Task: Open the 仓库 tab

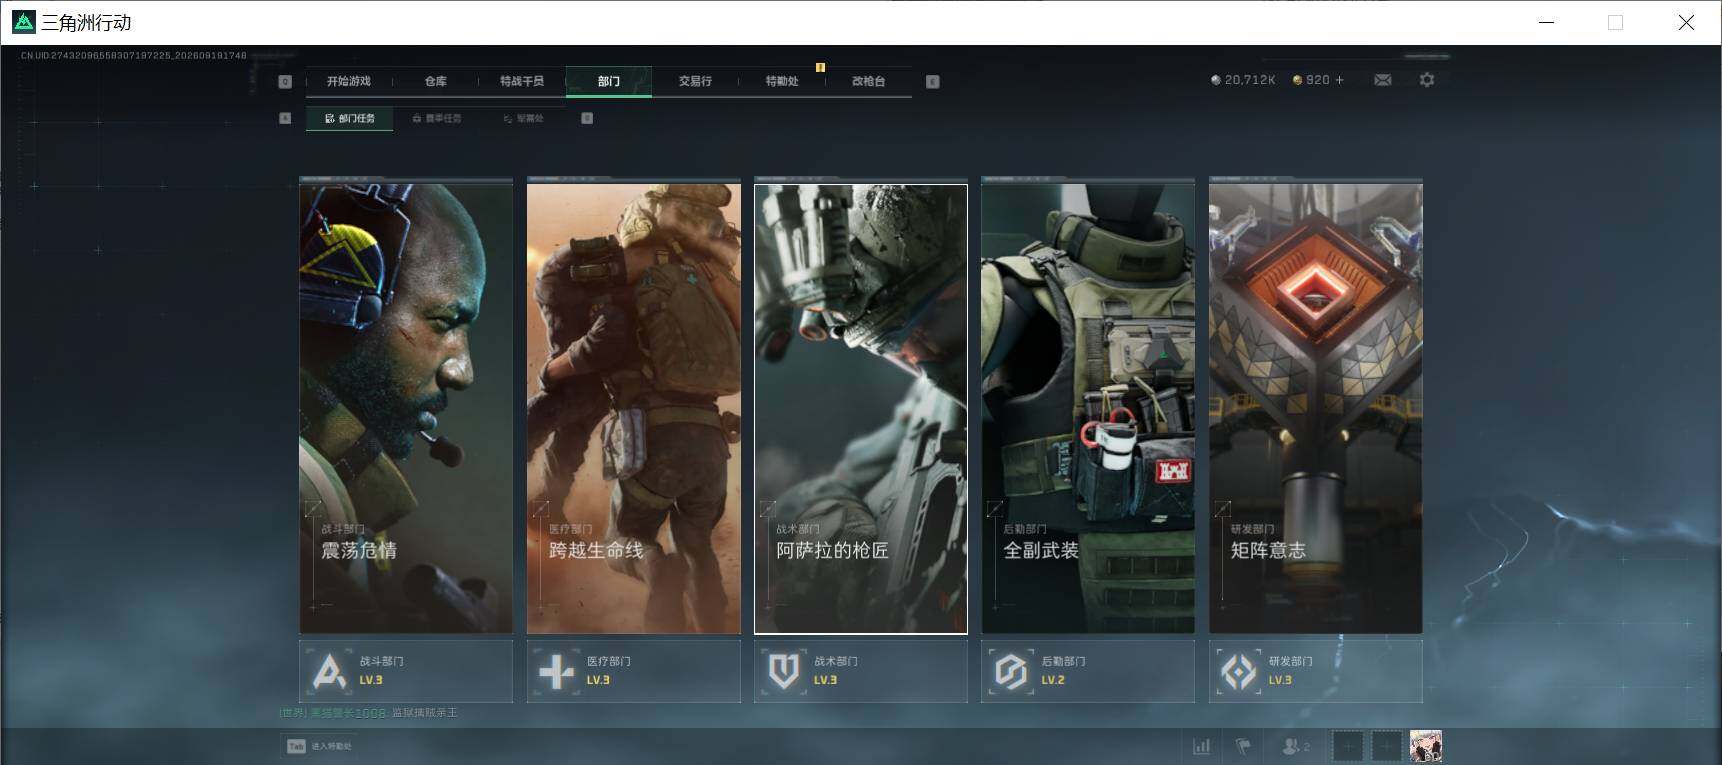Action: click(435, 81)
